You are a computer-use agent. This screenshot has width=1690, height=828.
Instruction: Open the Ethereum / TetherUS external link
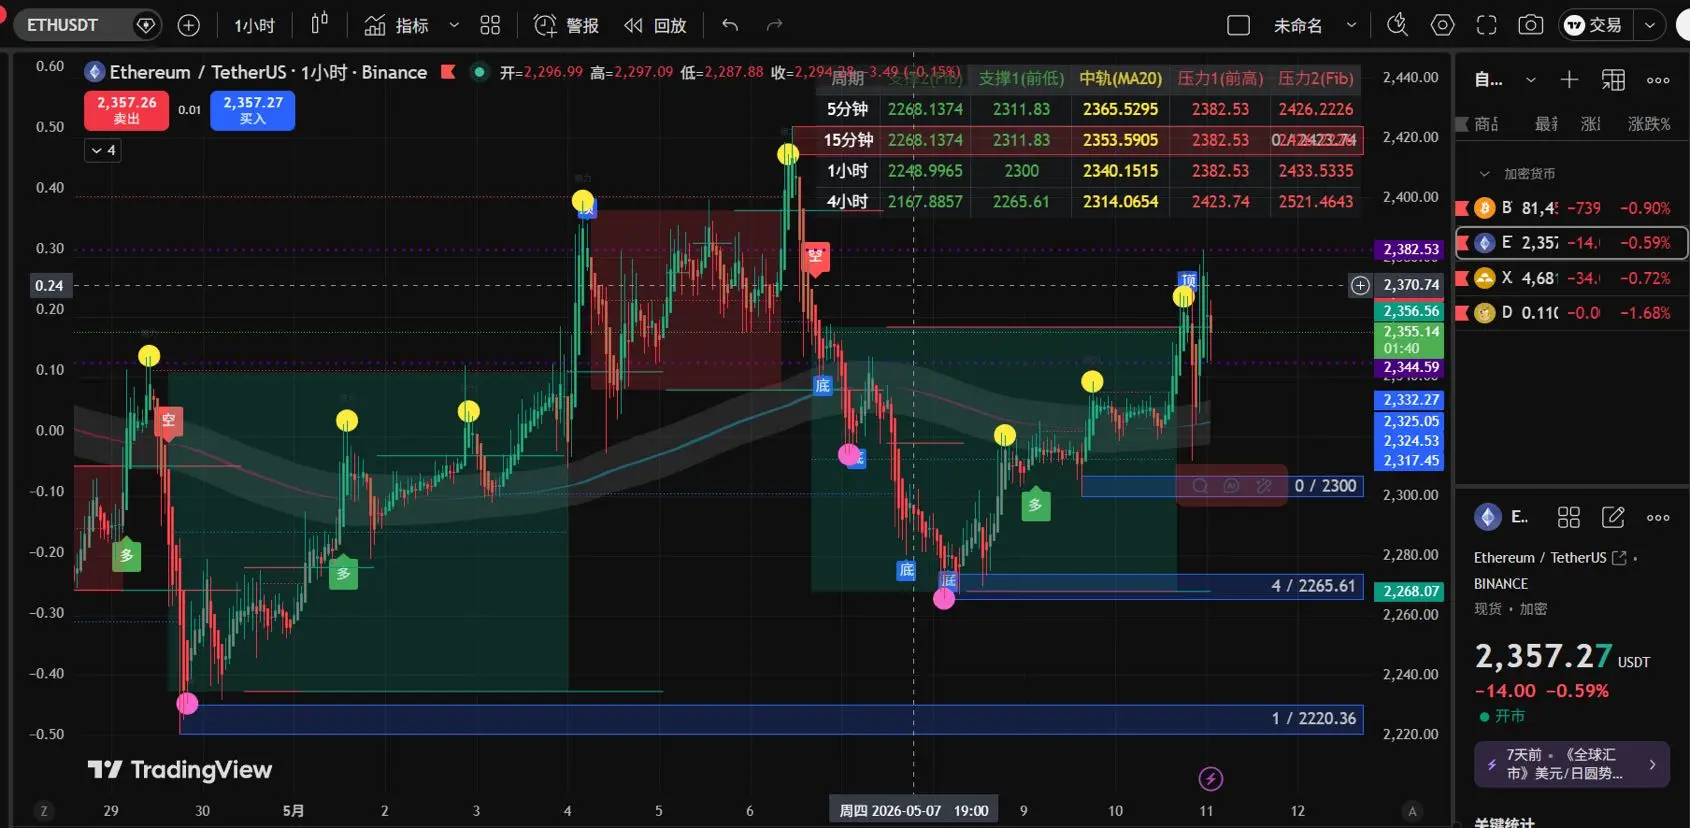coord(1619,558)
